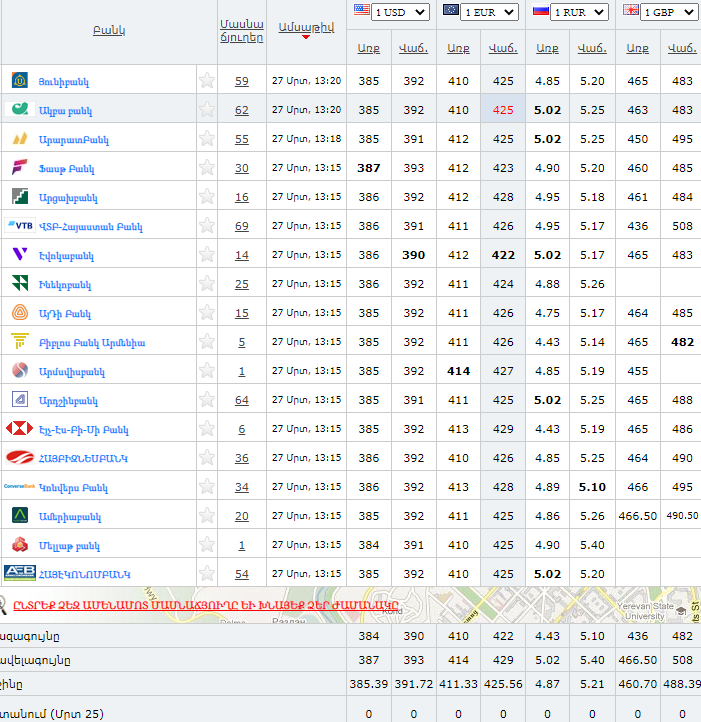Click the Ardshinbank logo icon

[x=20, y=399]
